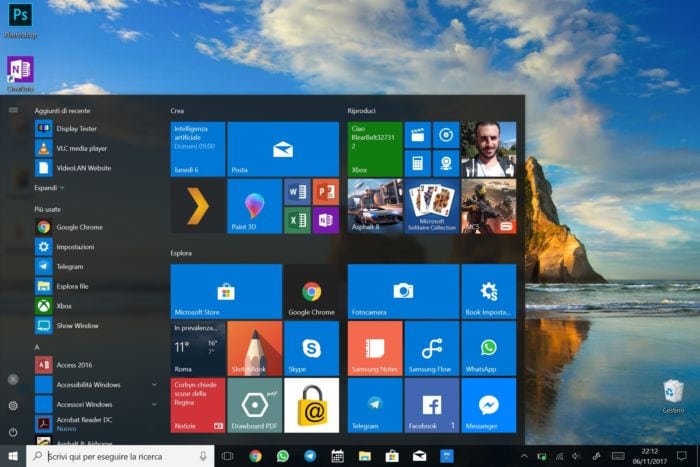Open Esplora file from app list
The image size is (700, 467).
coord(95,286)
